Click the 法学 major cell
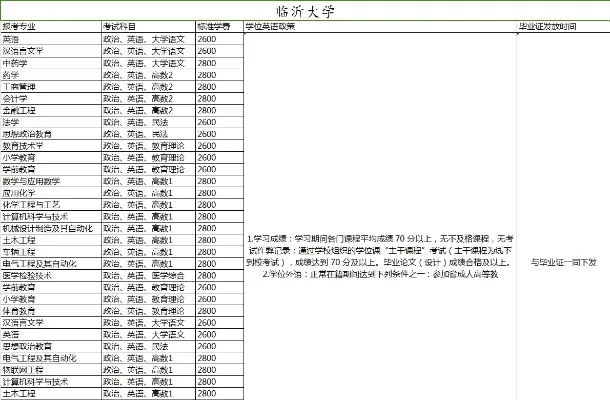The width and height of the screenshot is (610, 400). (x=51, y=122)
